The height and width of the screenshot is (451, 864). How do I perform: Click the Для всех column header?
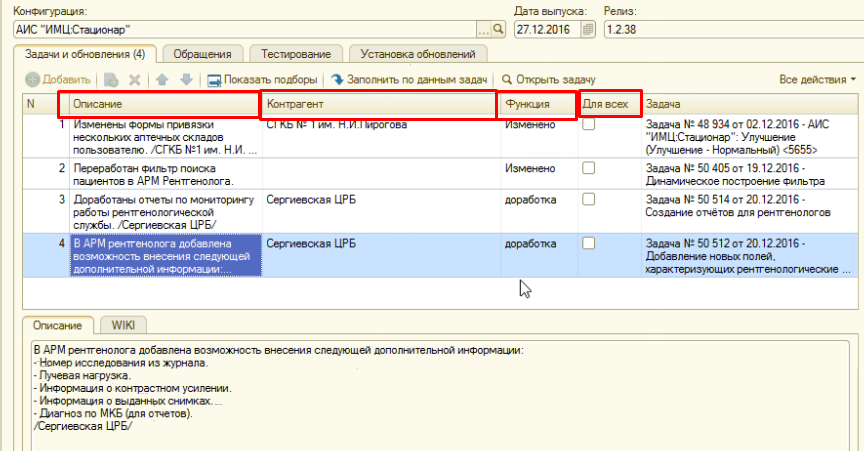[609, 104]
